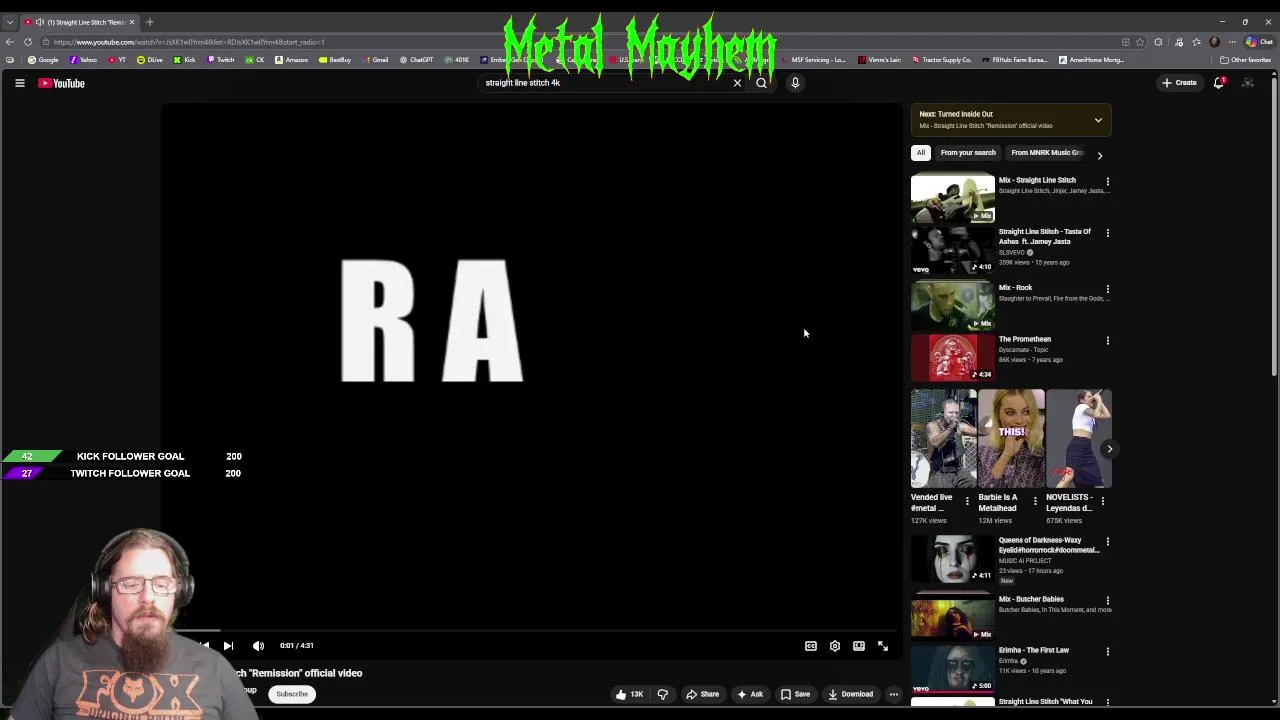Open the Create menu
The image size is (1280, 720).
tap(1180, 83)
